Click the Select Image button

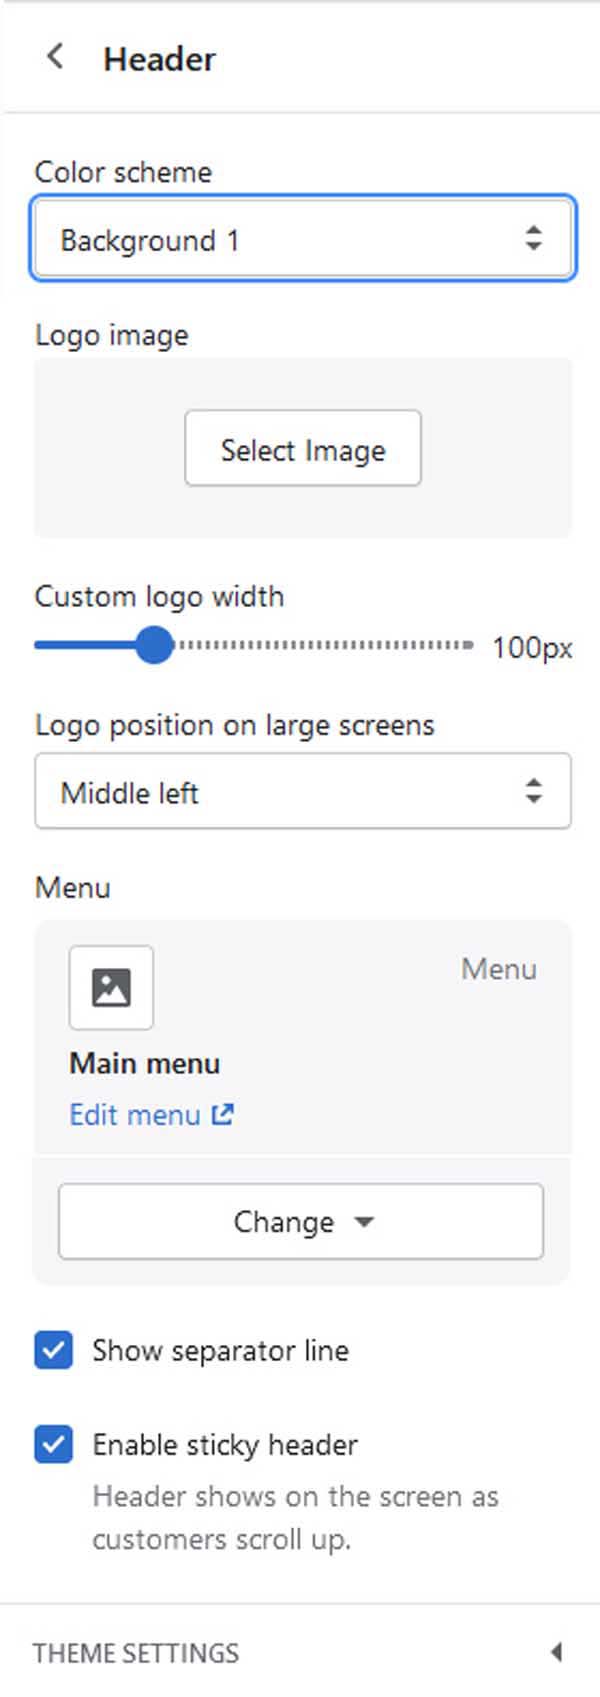[x=303, y=448]
